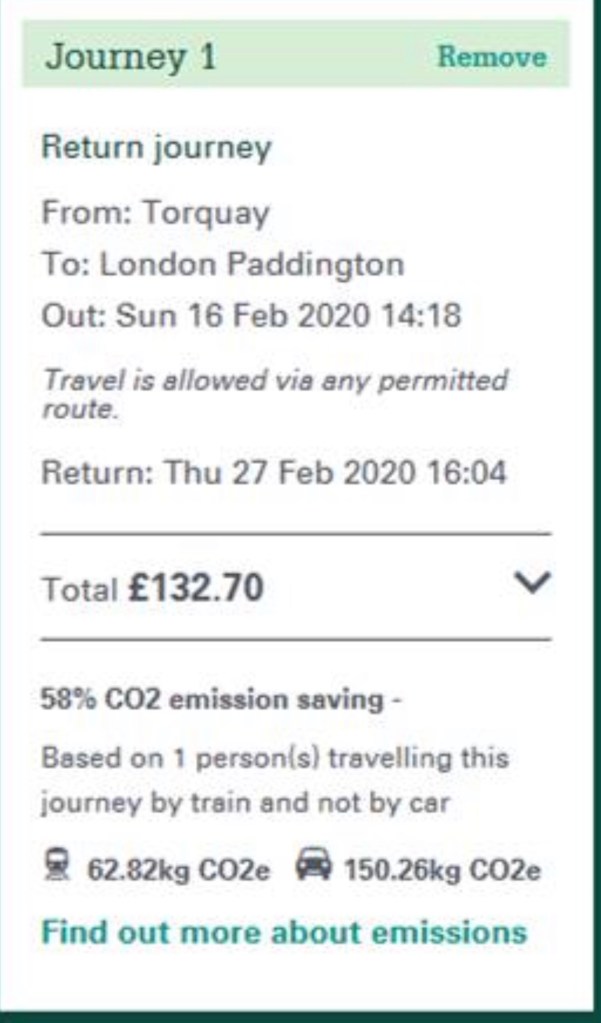Viewport: 601px width, 1023px height.
Task: Click the From: Torquay line
Action: pyautogui.click(x=155, y=213)
